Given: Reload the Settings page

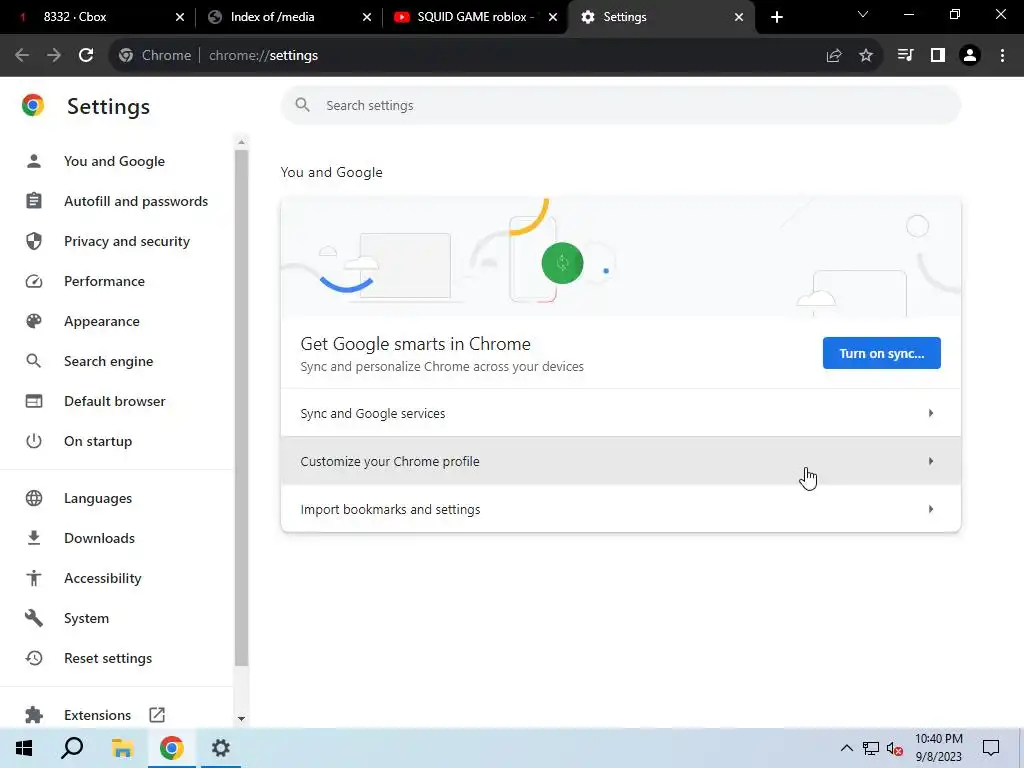Looking at the screenshot, I should [x=86, y=56].
